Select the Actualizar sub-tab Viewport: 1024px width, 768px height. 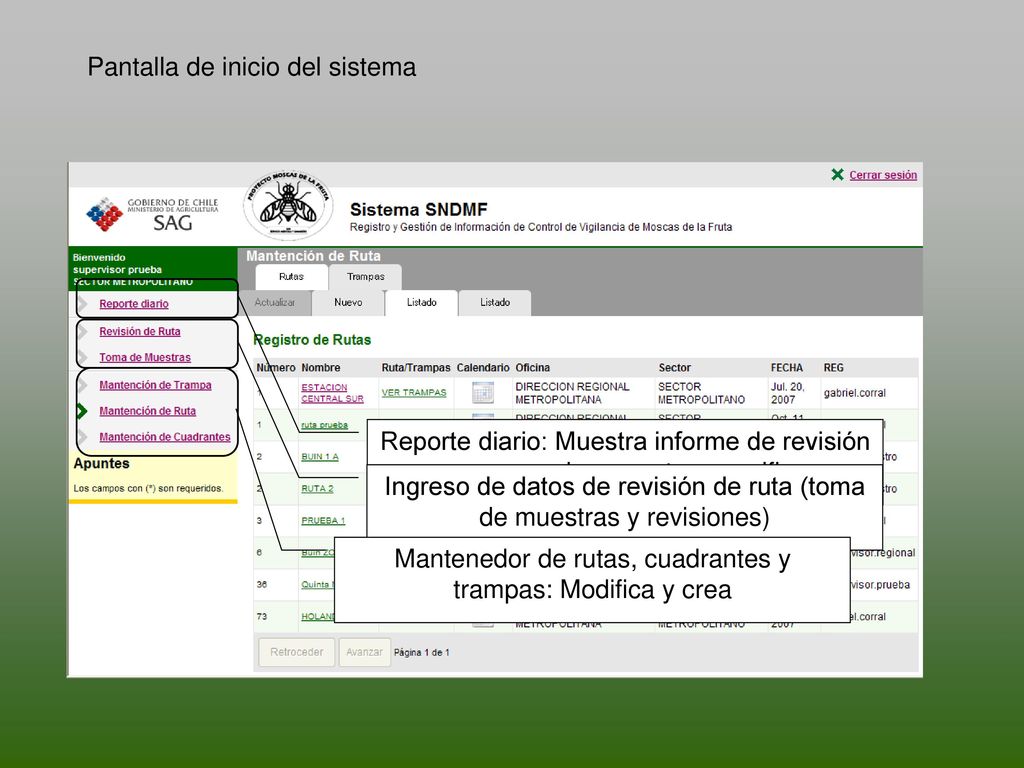tap(275, 302)
